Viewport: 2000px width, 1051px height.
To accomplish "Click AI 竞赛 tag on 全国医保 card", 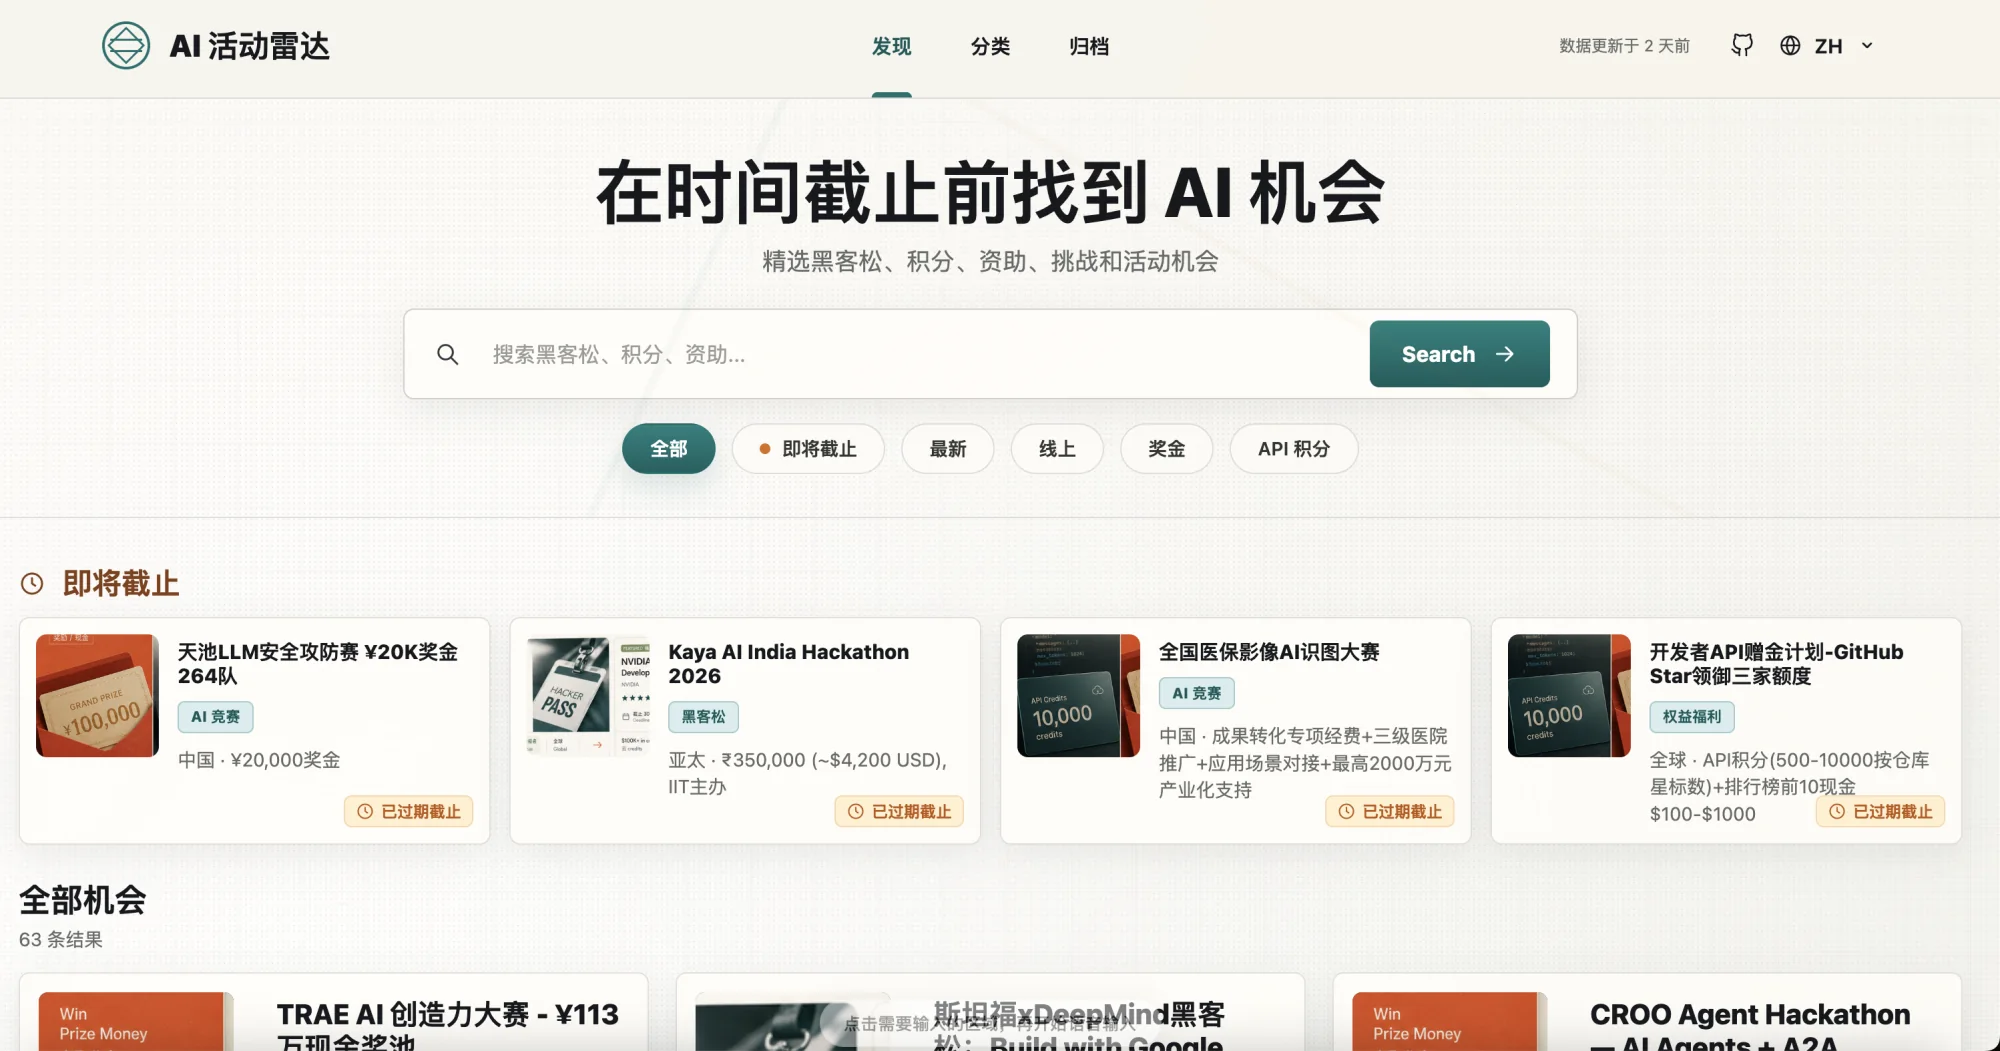I will coord(1197,693).
